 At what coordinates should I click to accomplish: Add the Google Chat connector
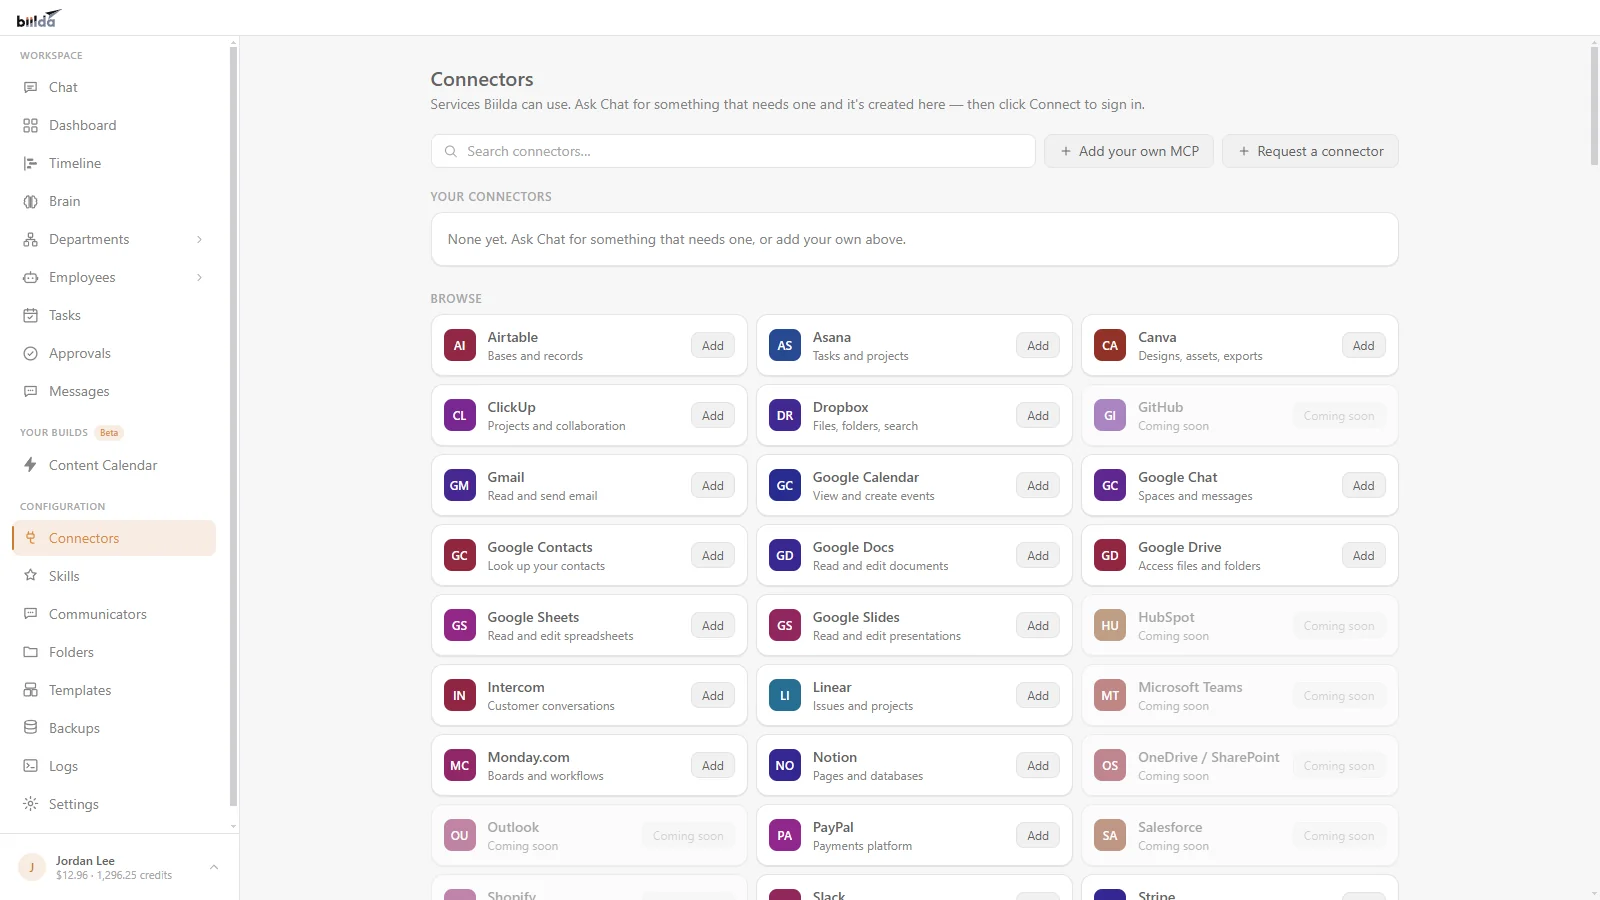tap(1363, 485)
